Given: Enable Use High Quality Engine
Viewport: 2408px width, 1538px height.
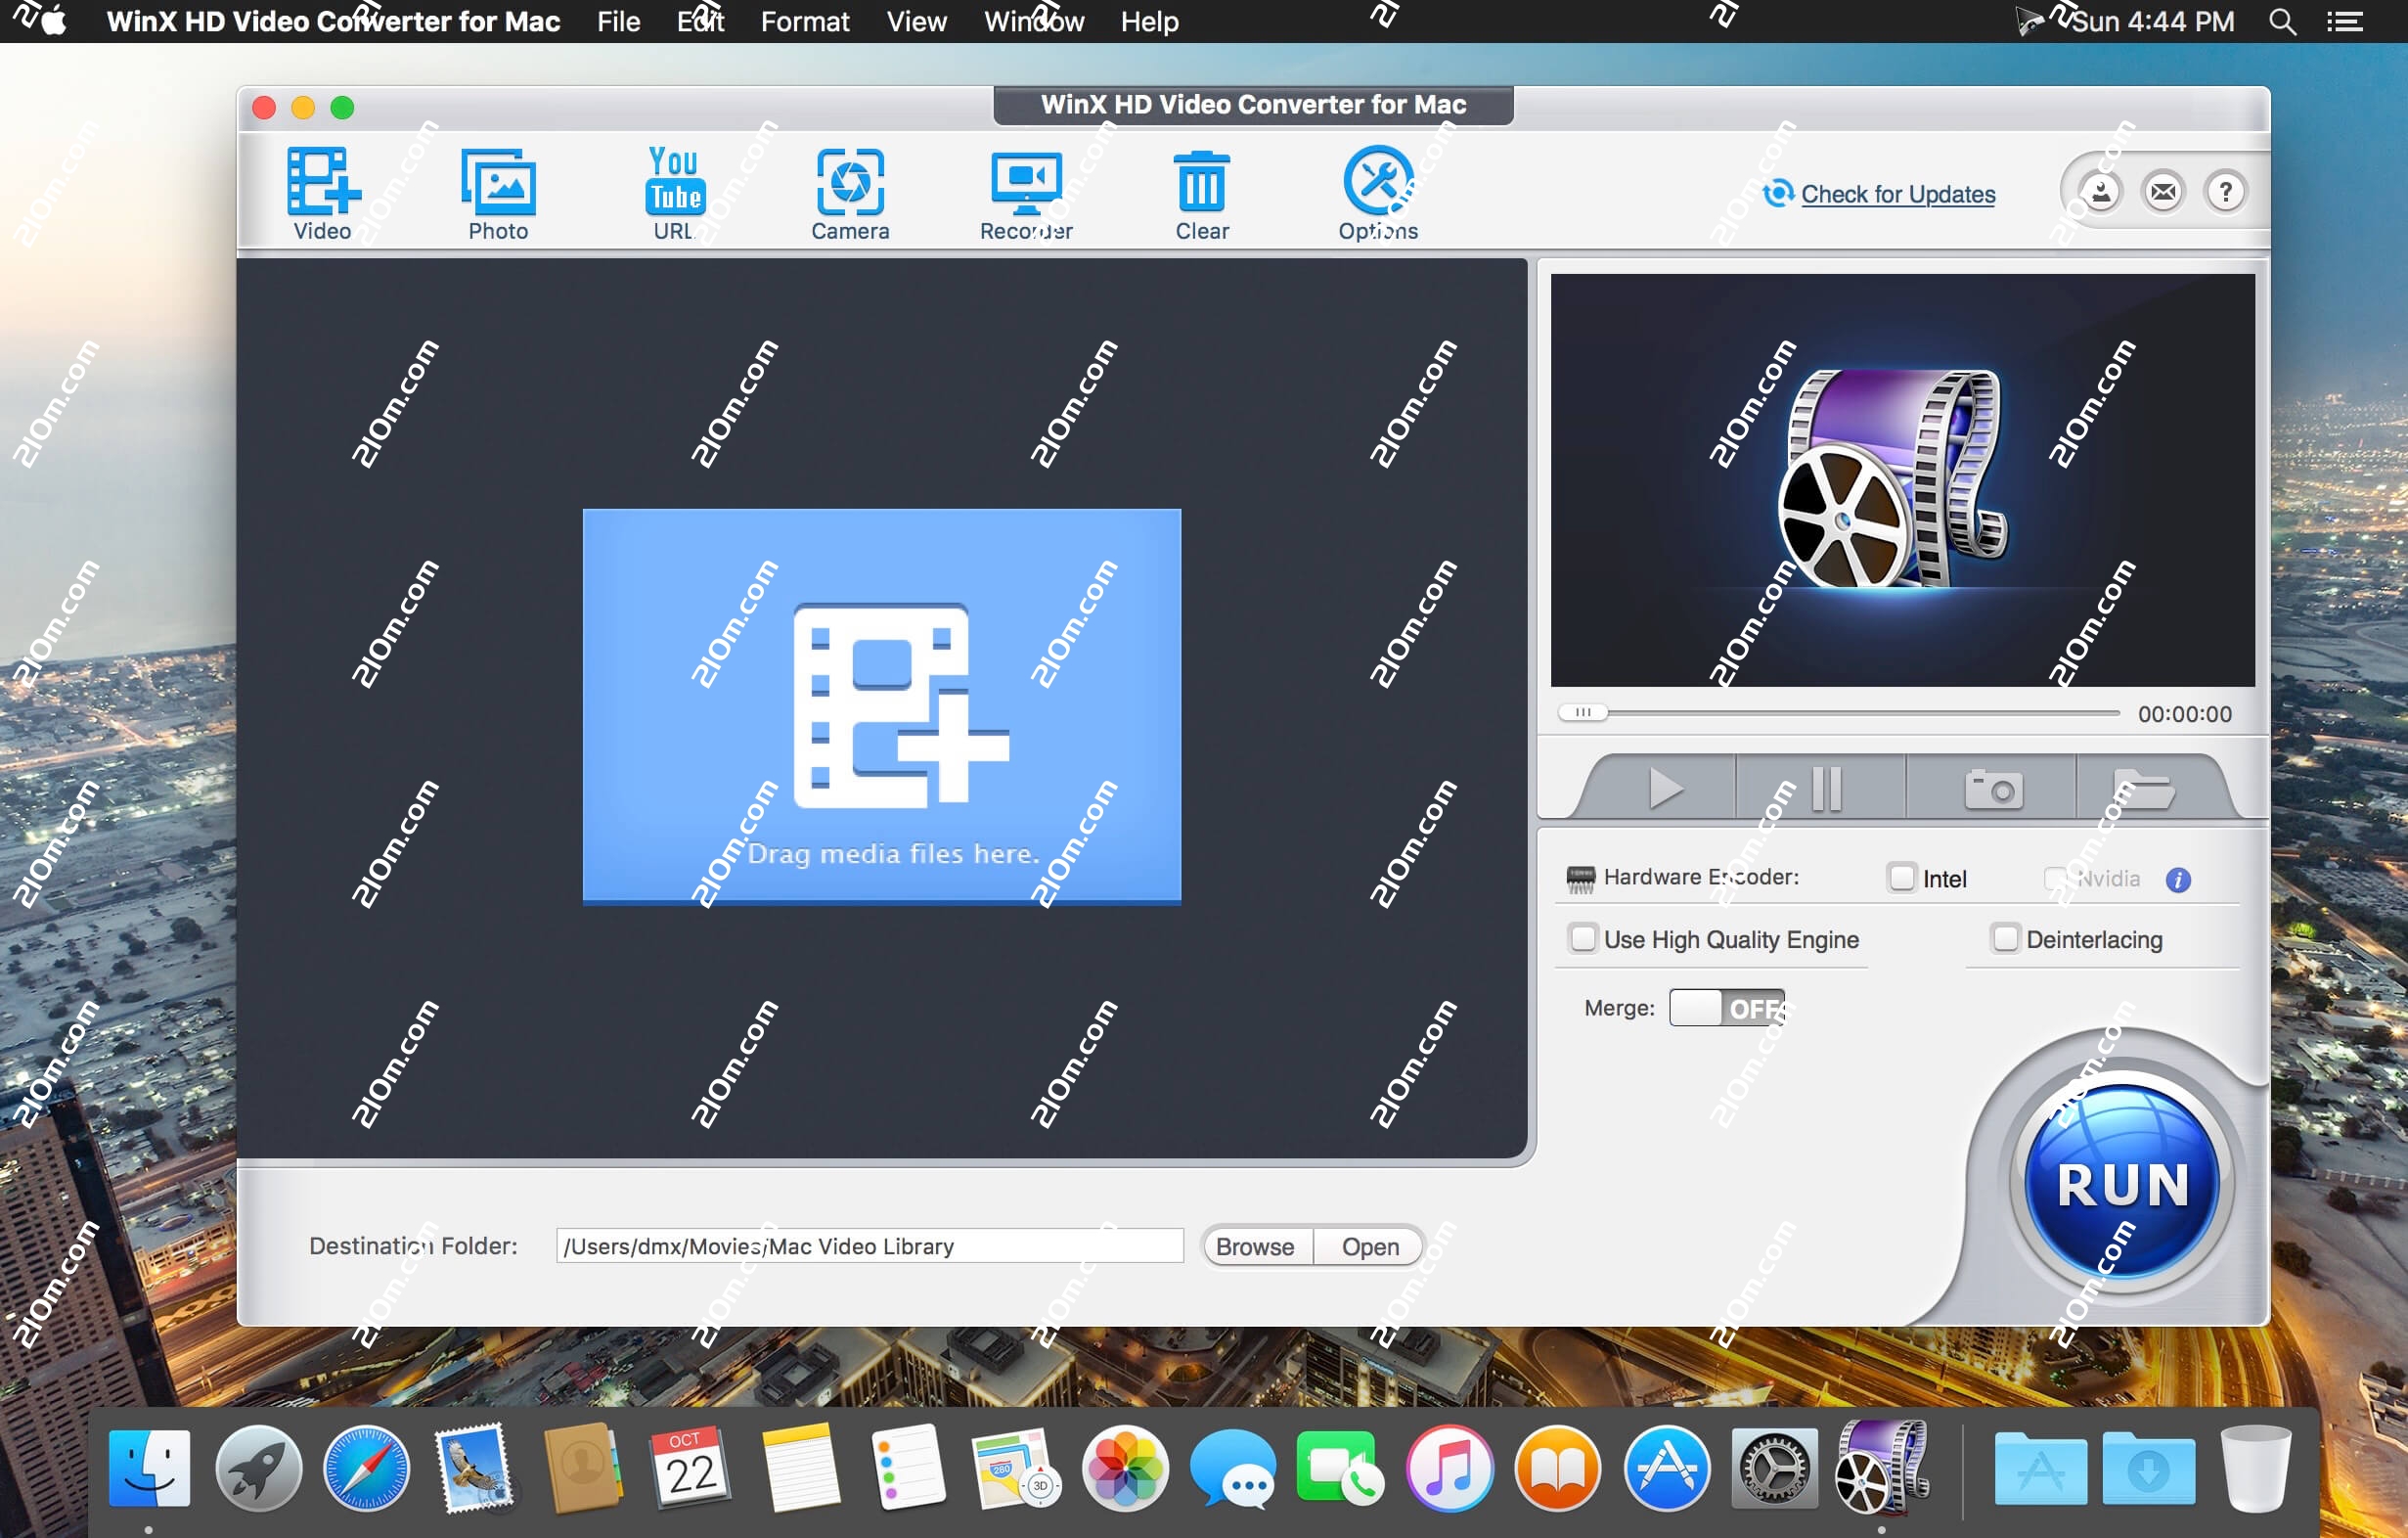Looking at the screenshot, I should [x=1583, y=938].
